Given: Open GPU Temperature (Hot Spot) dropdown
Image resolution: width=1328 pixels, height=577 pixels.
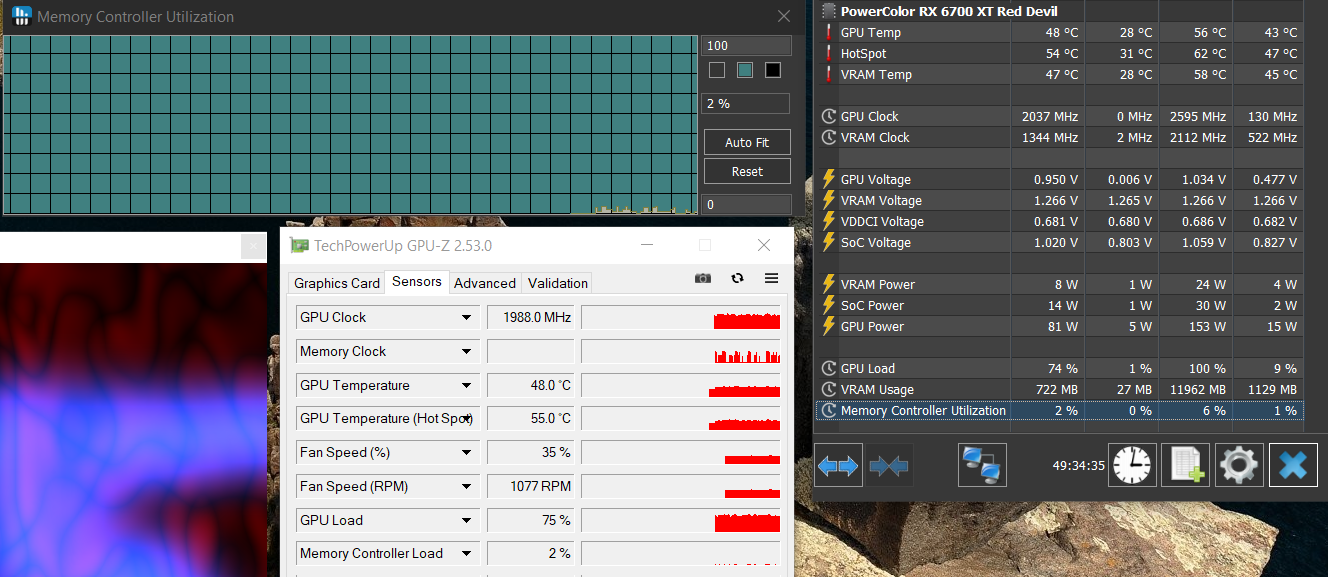Looking at the screenshot, I should click(x=466, y=418).
